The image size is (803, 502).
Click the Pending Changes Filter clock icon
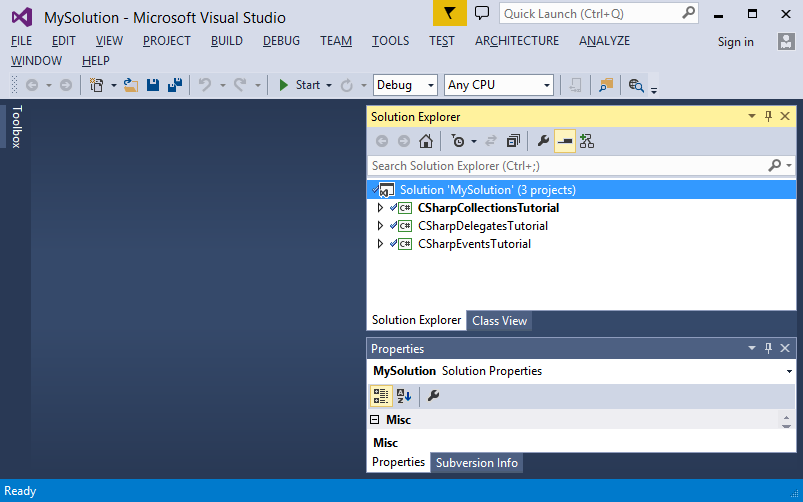458,141
